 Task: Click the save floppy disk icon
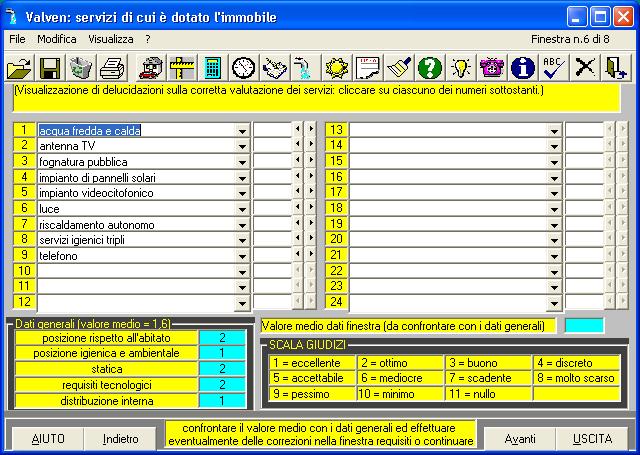pyautogui.click(x=50, y=68)
